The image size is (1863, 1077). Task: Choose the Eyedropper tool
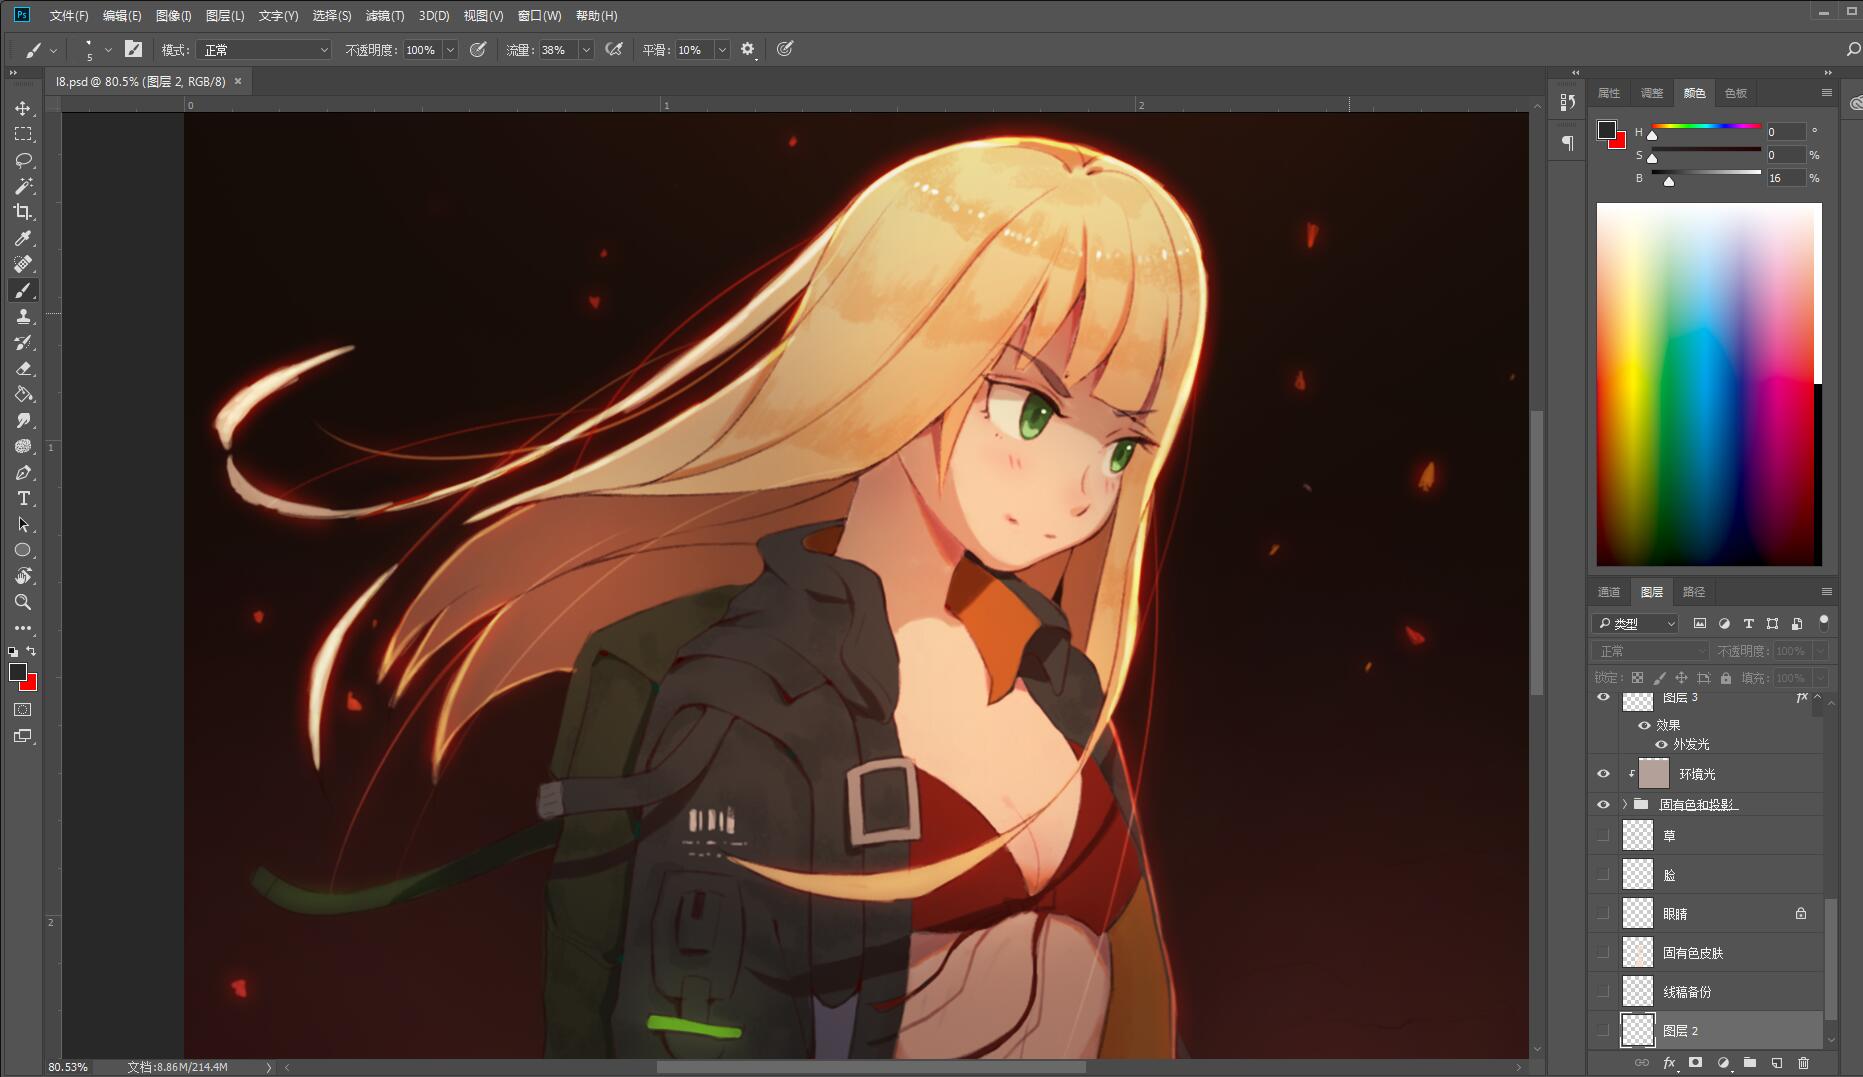point(23,238)
